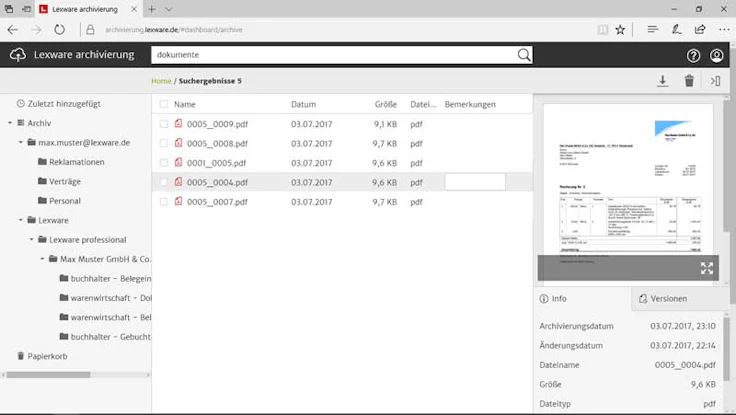Go back in the browser

[x=13, y=30]
